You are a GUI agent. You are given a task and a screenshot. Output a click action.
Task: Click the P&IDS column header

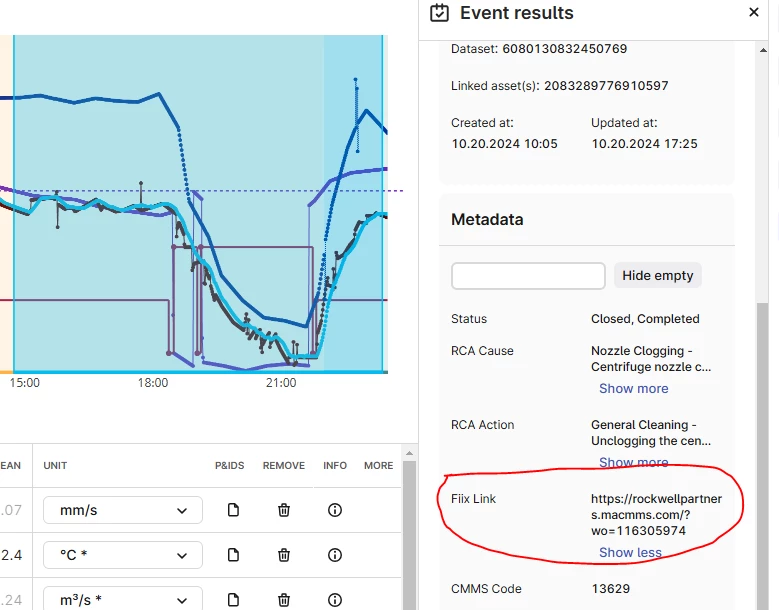[x=230, y=465]
